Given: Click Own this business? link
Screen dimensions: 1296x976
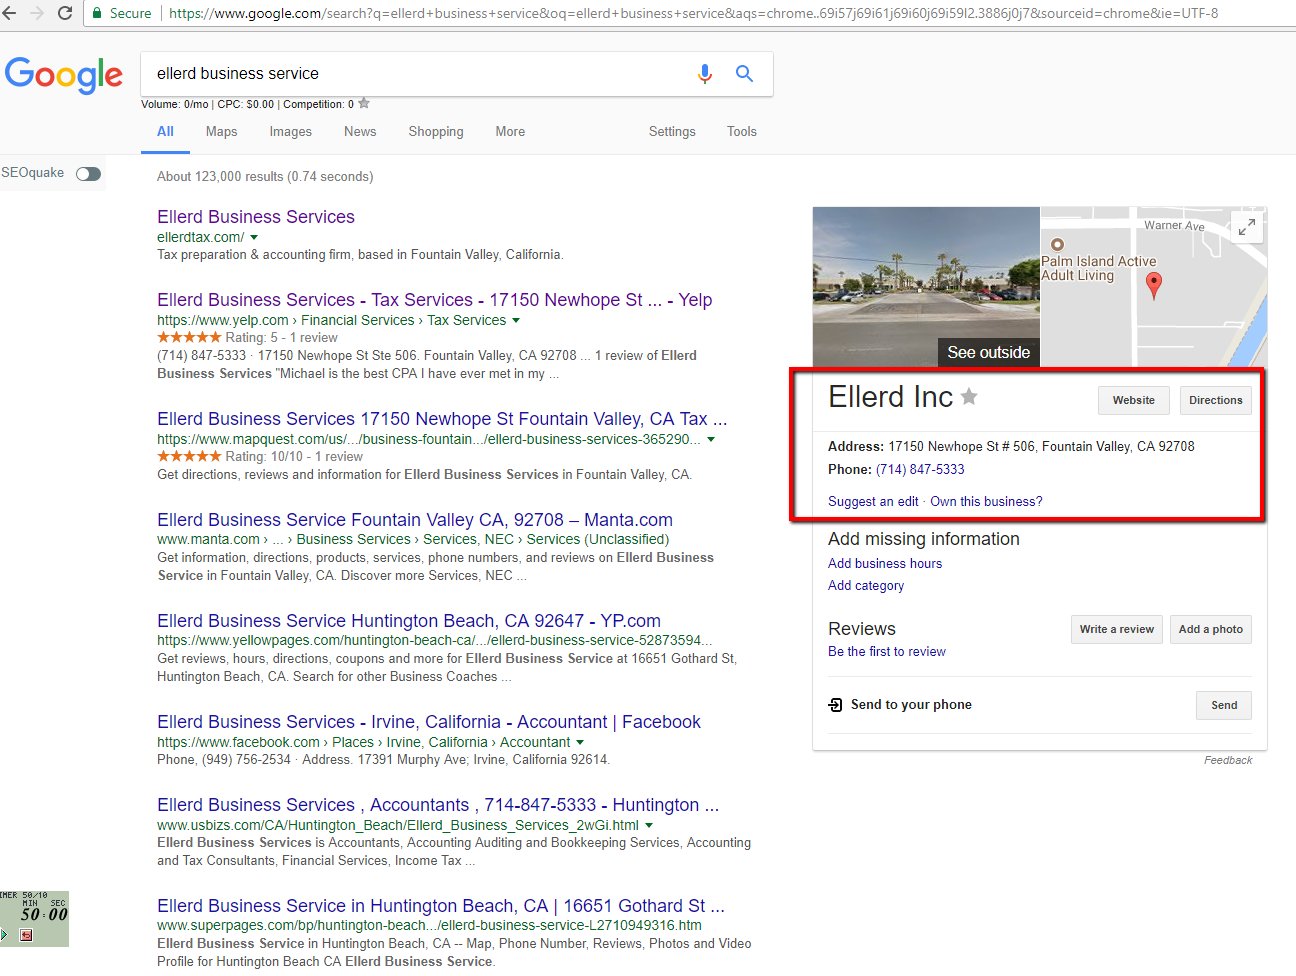Looking at the screenshot, I should [986, 502].
